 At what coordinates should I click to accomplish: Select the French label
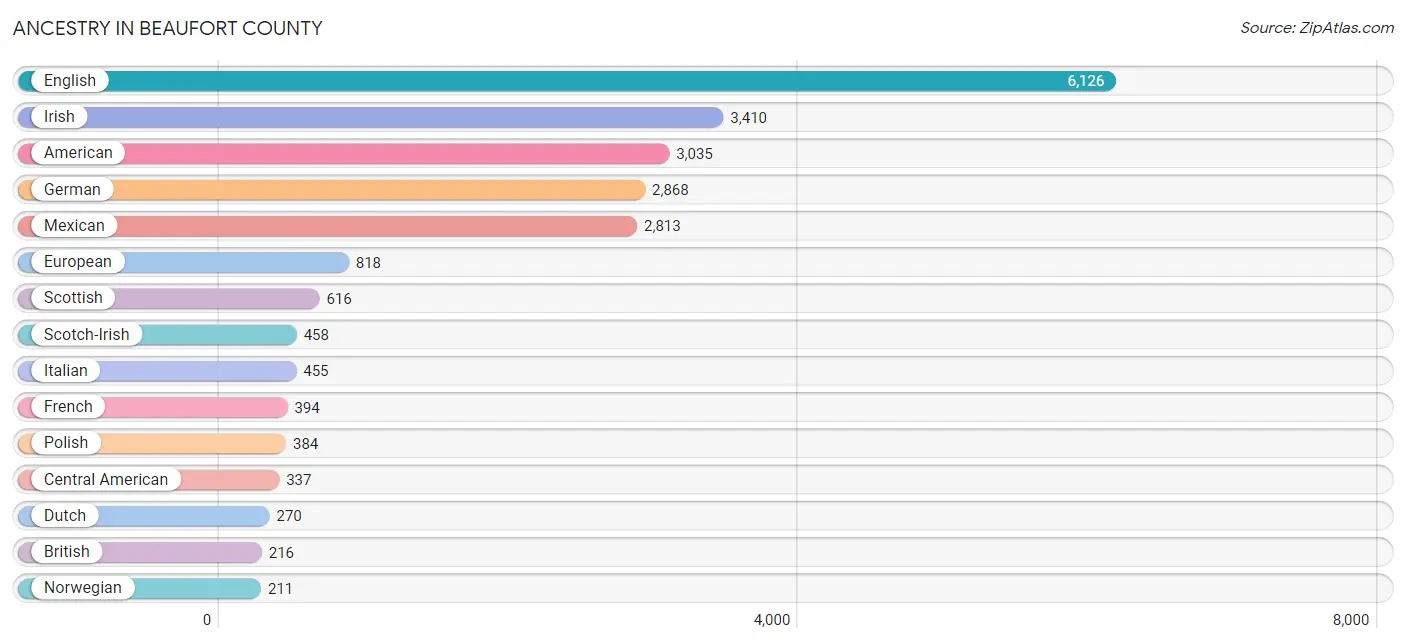coord(68,407)
